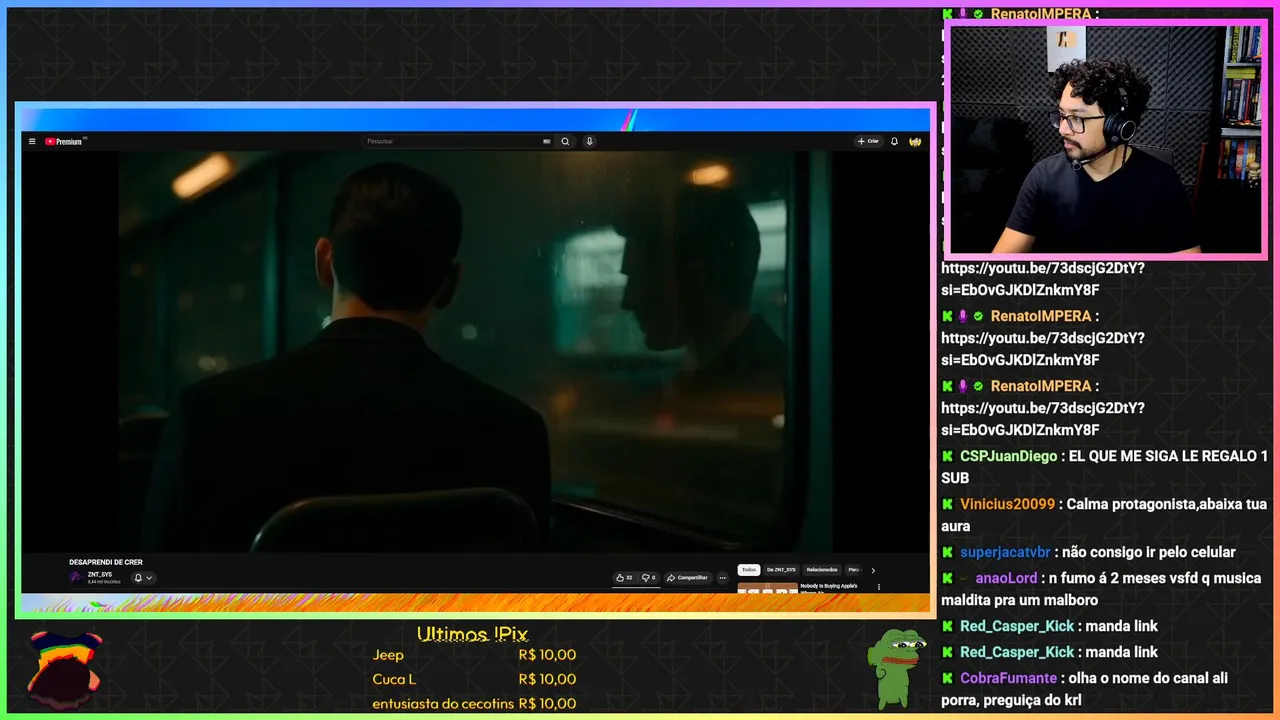Click the video player to pause
This screenshot has height=720, width=1280.
tap(475, 350)
